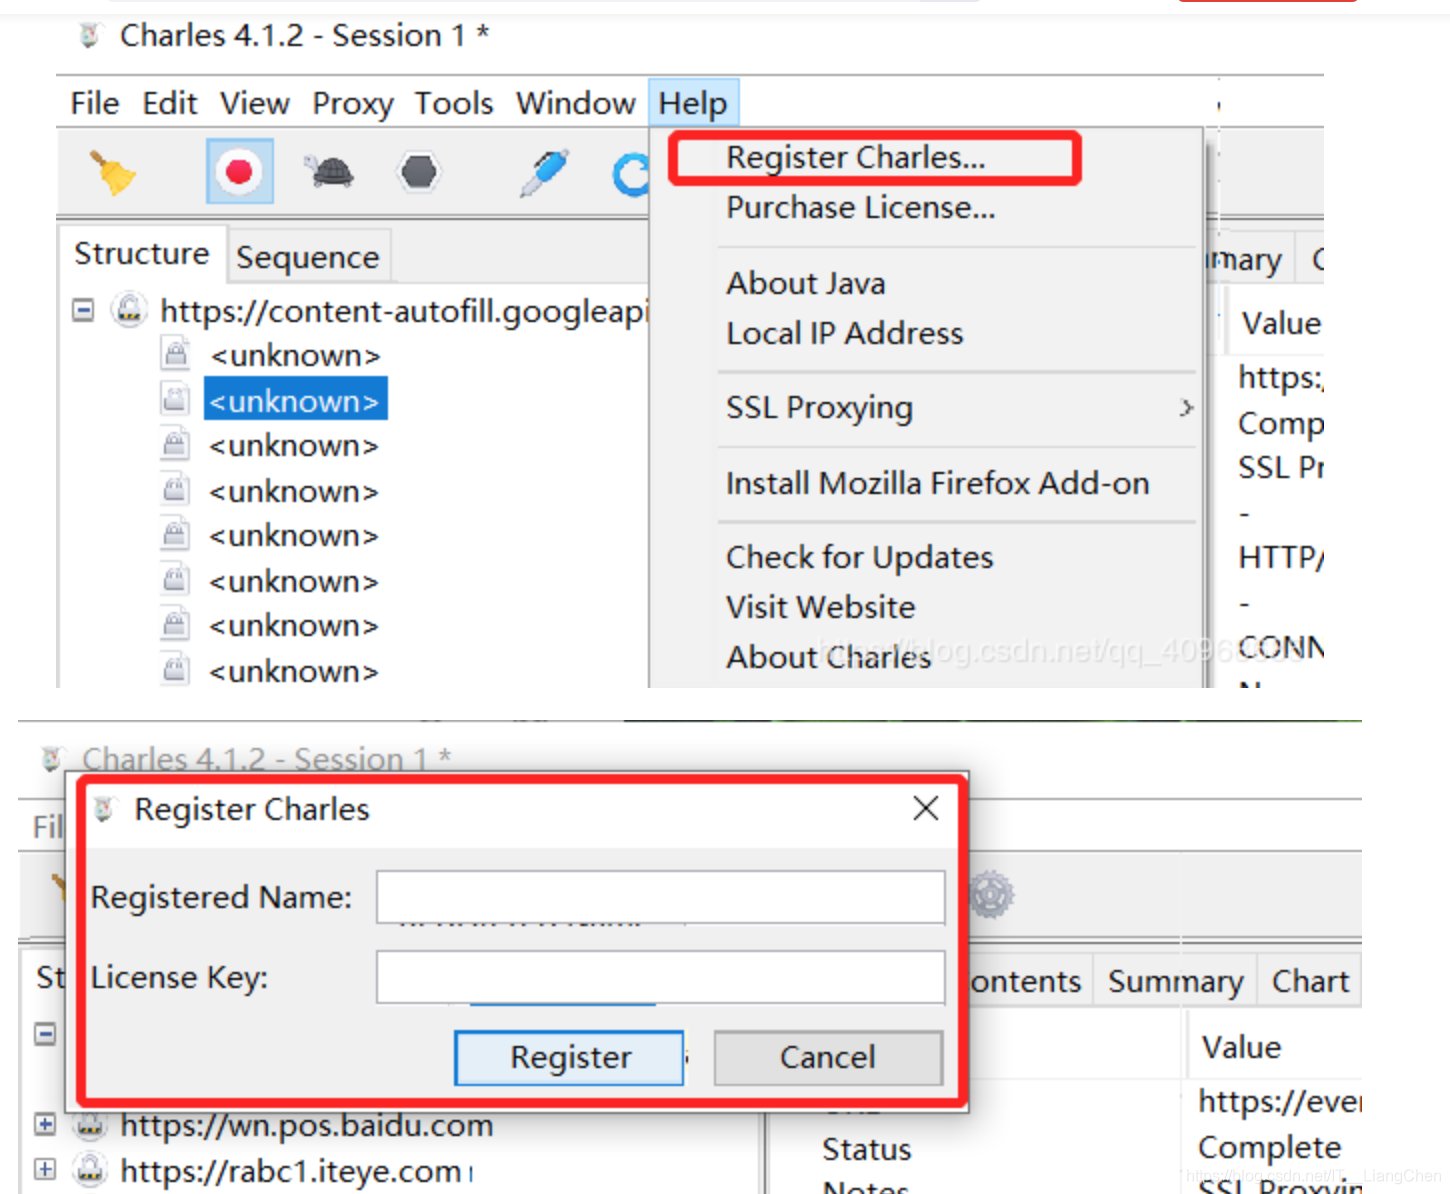Expand the wn.pos.baidu.com tree node

(x=45, y=1125)
